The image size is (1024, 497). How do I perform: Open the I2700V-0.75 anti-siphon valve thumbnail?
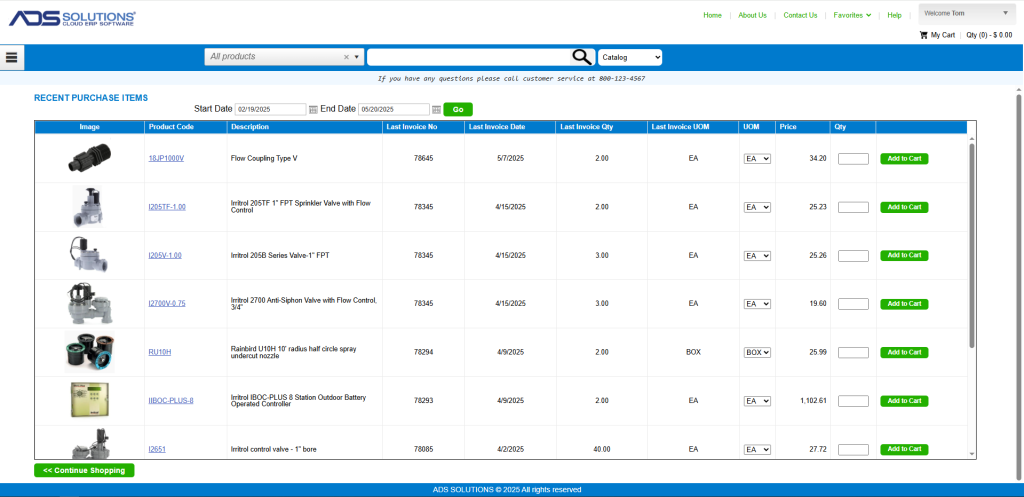pos(89,303)
